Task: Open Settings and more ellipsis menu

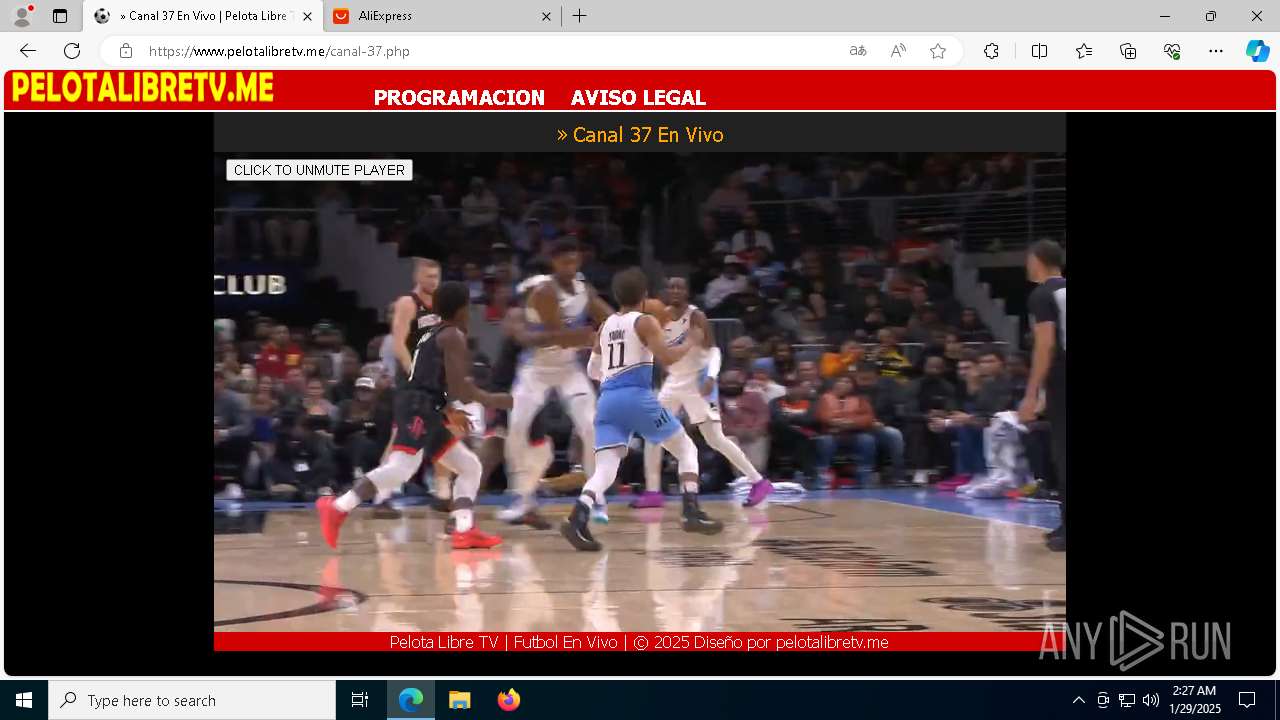Action: click(1216, 51)
